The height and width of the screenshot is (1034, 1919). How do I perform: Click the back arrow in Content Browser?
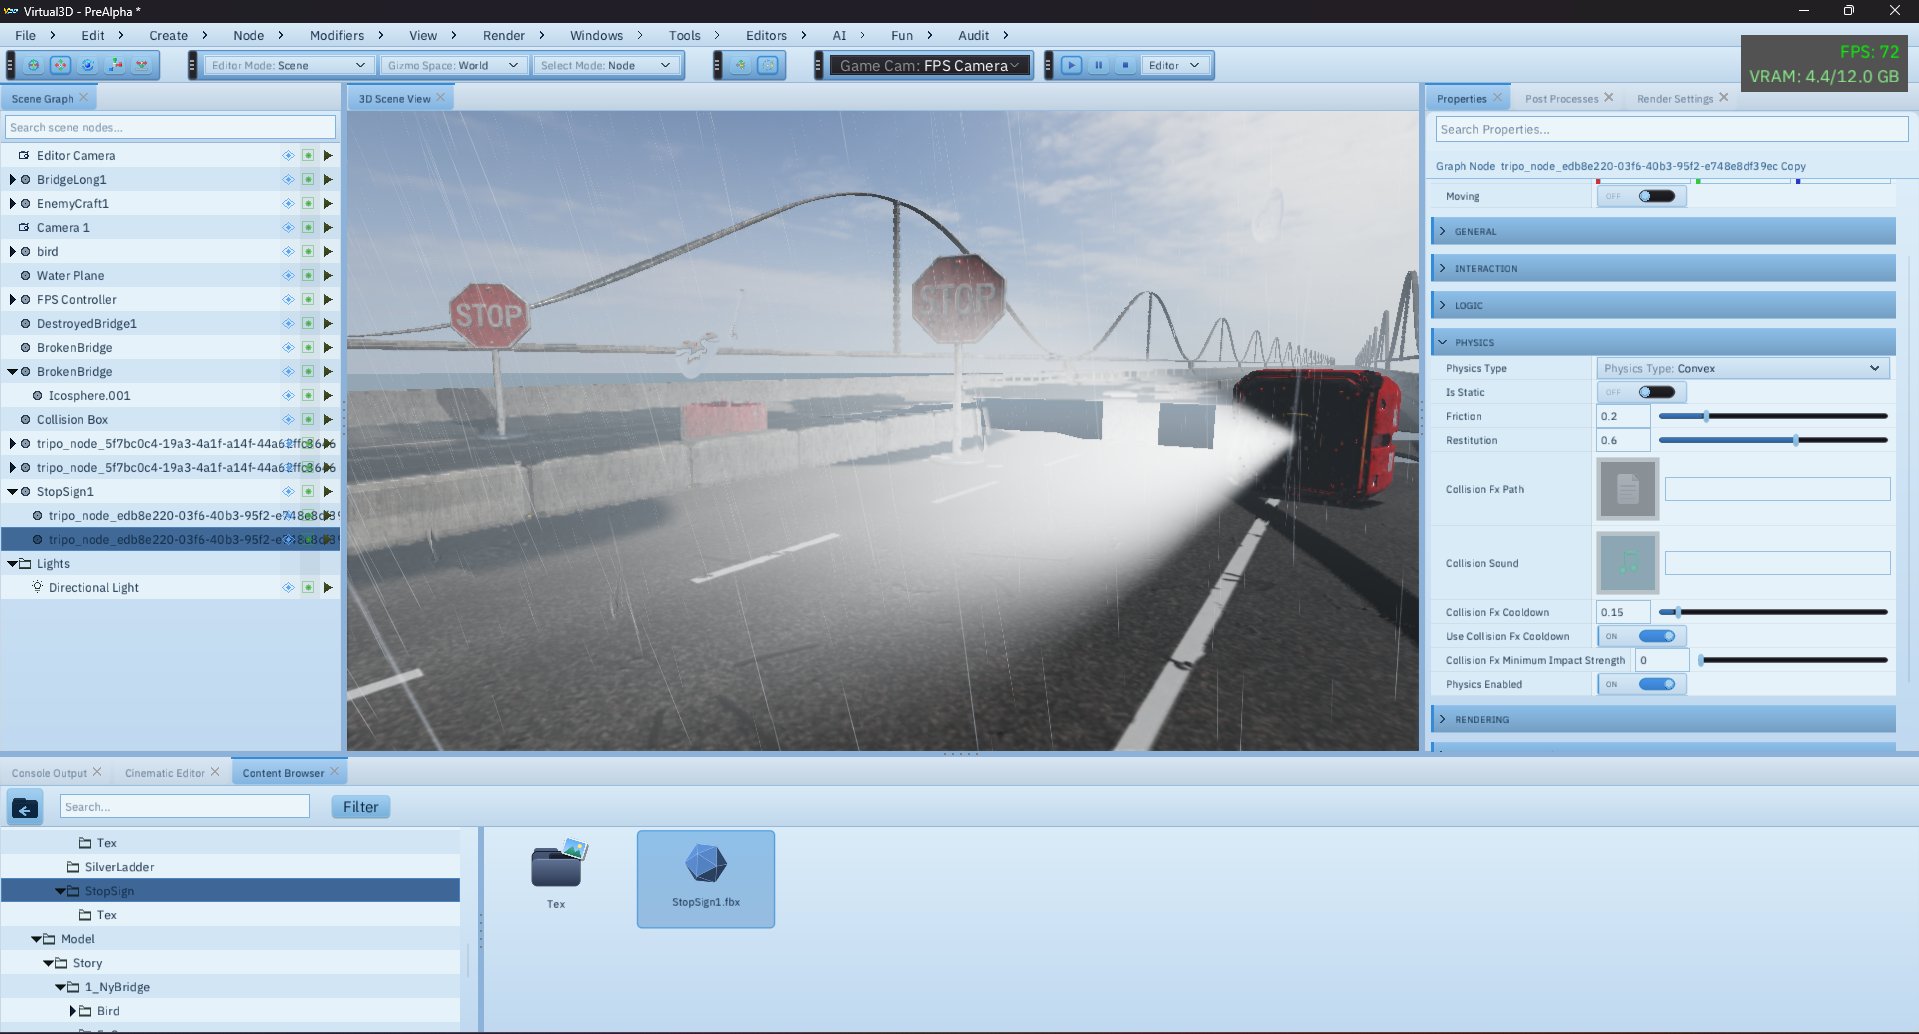click(x=25, y=807)
